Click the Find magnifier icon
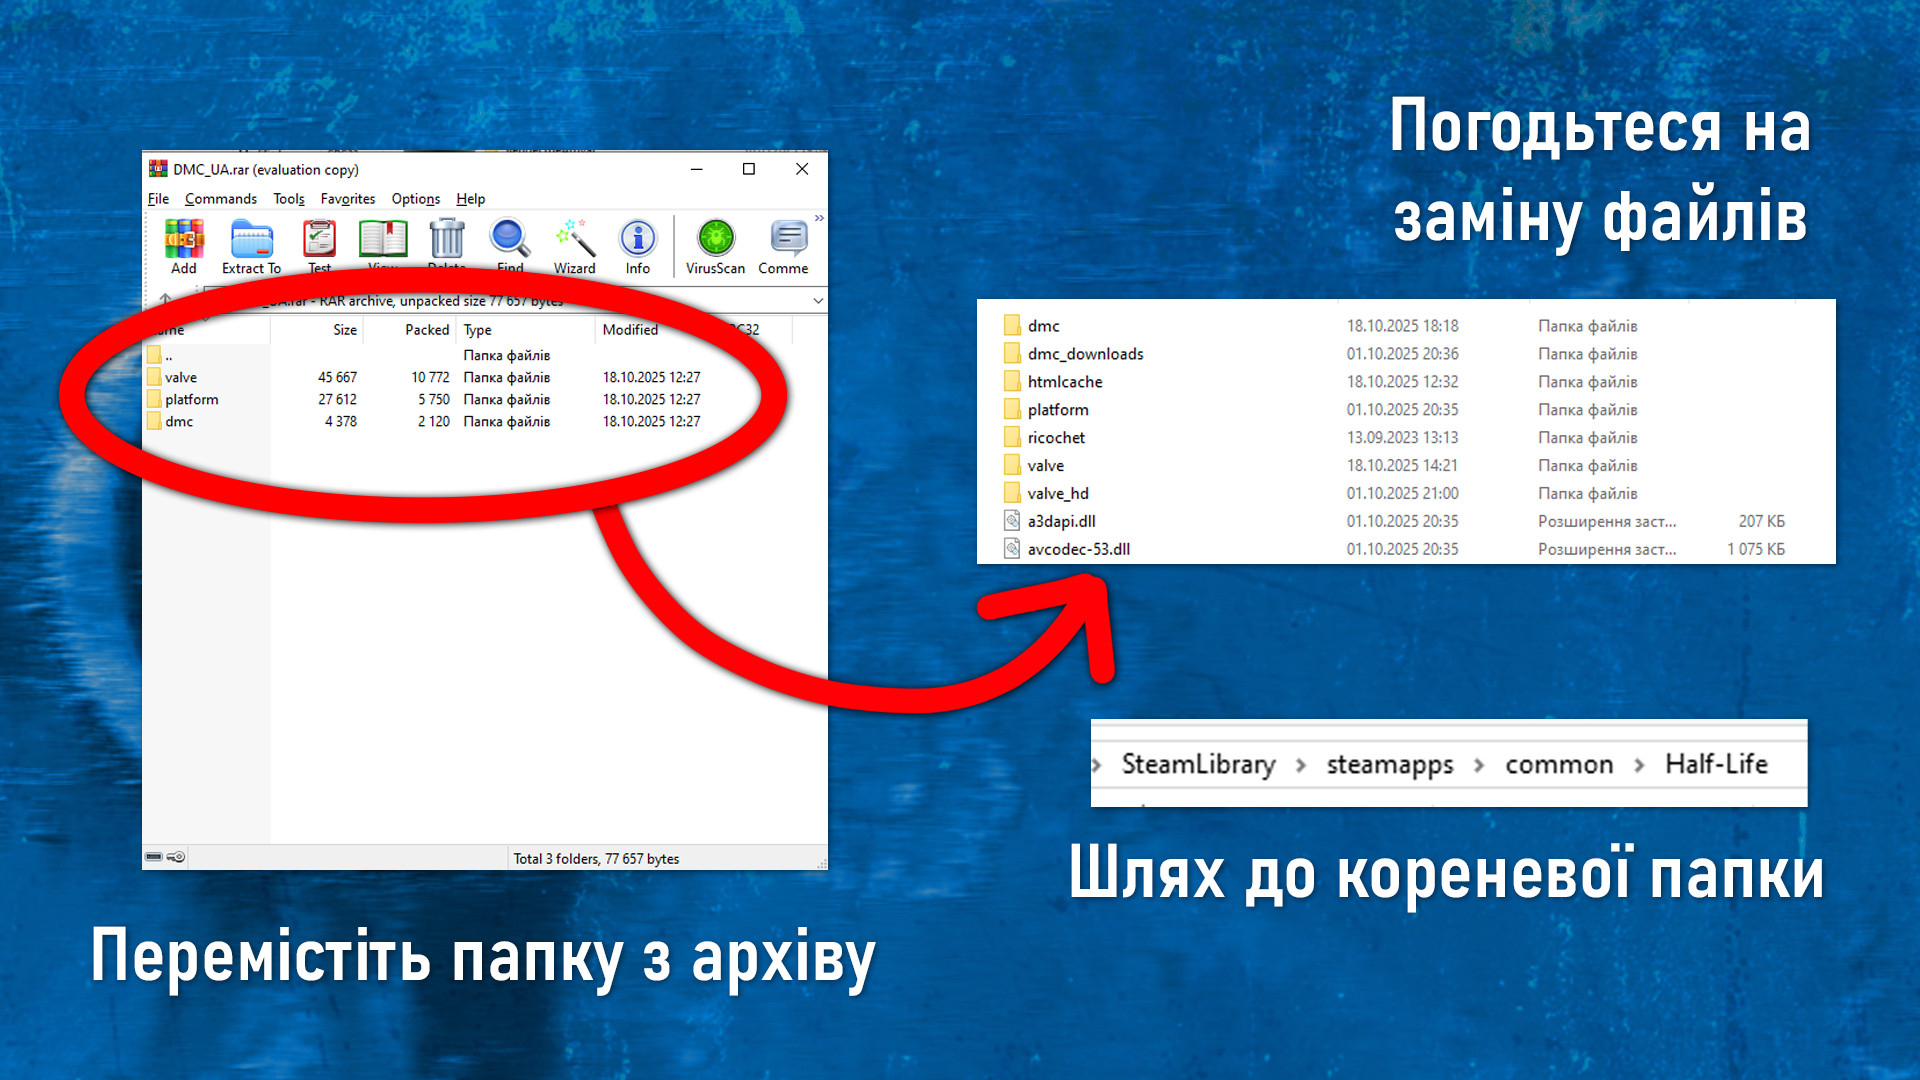1920x1080 pixels. point(509,240)
